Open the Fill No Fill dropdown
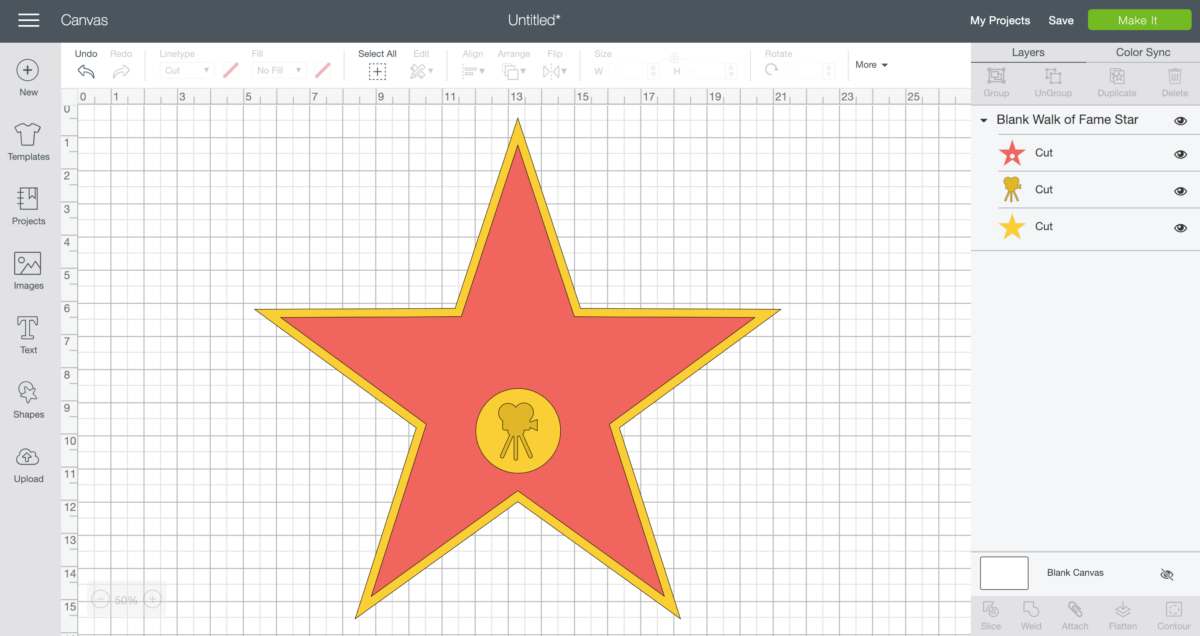1200x636 pixels. [x=278, y=70]
